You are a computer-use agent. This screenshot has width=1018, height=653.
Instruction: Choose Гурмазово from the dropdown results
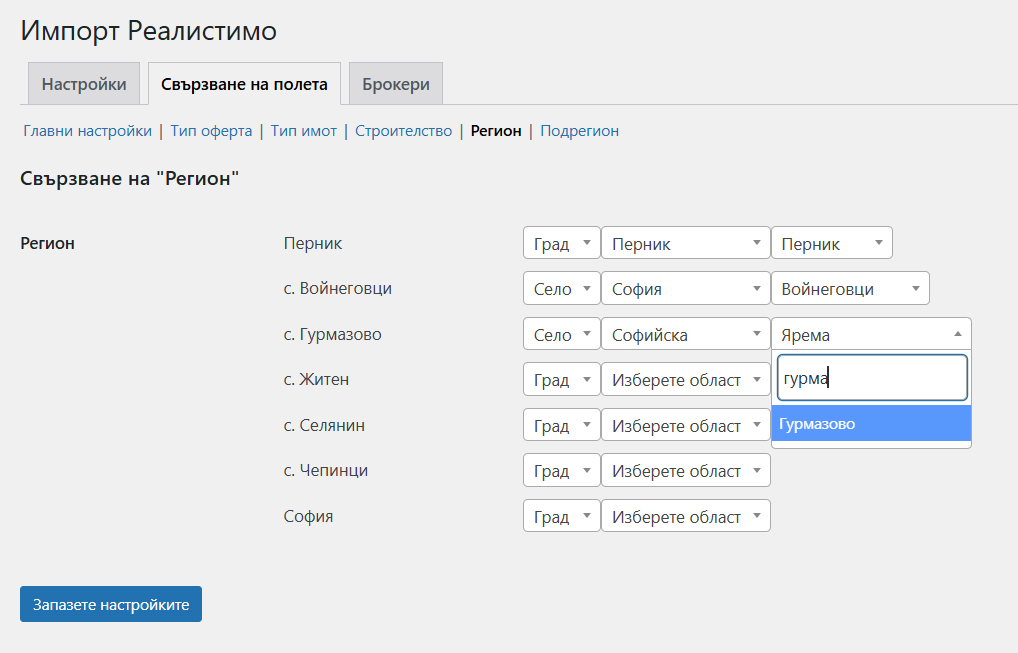pyautogui.click(x=871, y=424)
